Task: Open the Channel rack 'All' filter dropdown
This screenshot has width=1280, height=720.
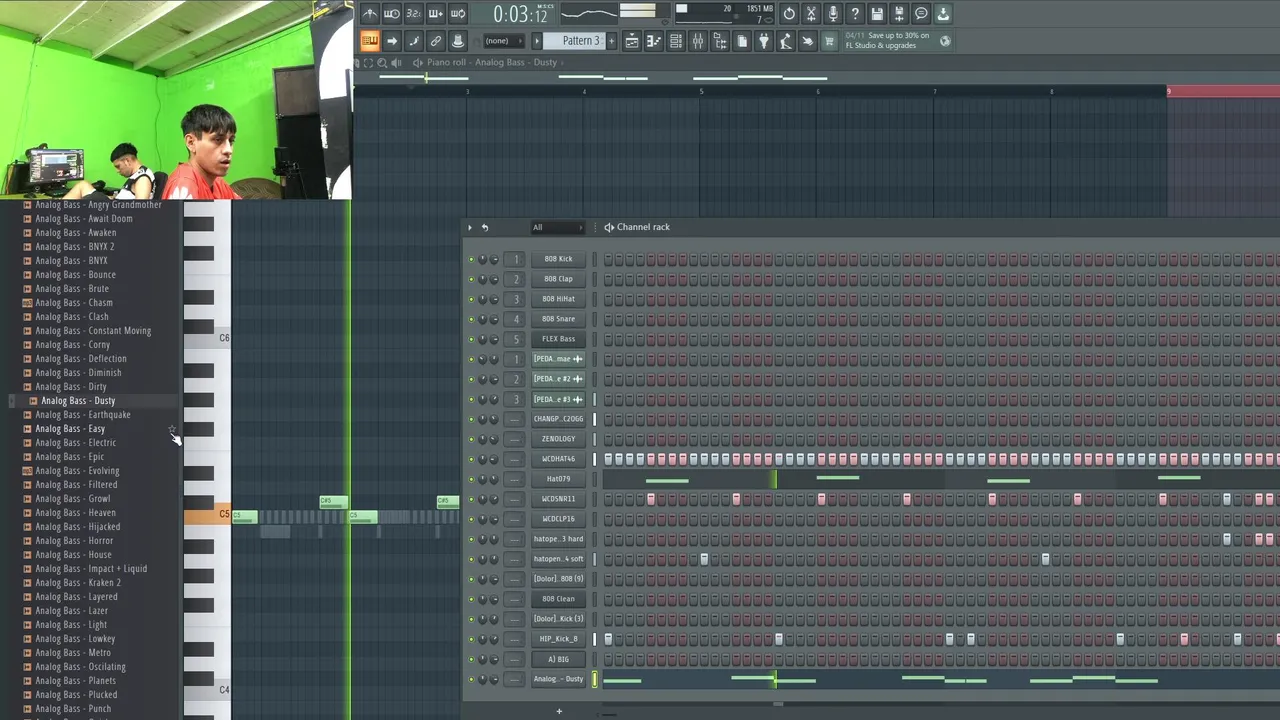Action: (556, 227)
